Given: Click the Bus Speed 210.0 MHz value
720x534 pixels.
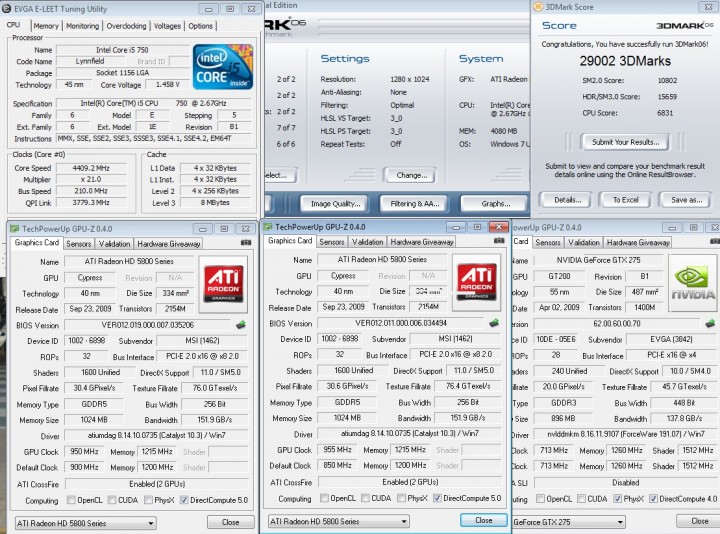Looking at the screenshot, I should pyautogui.click(x=91, y=191).
